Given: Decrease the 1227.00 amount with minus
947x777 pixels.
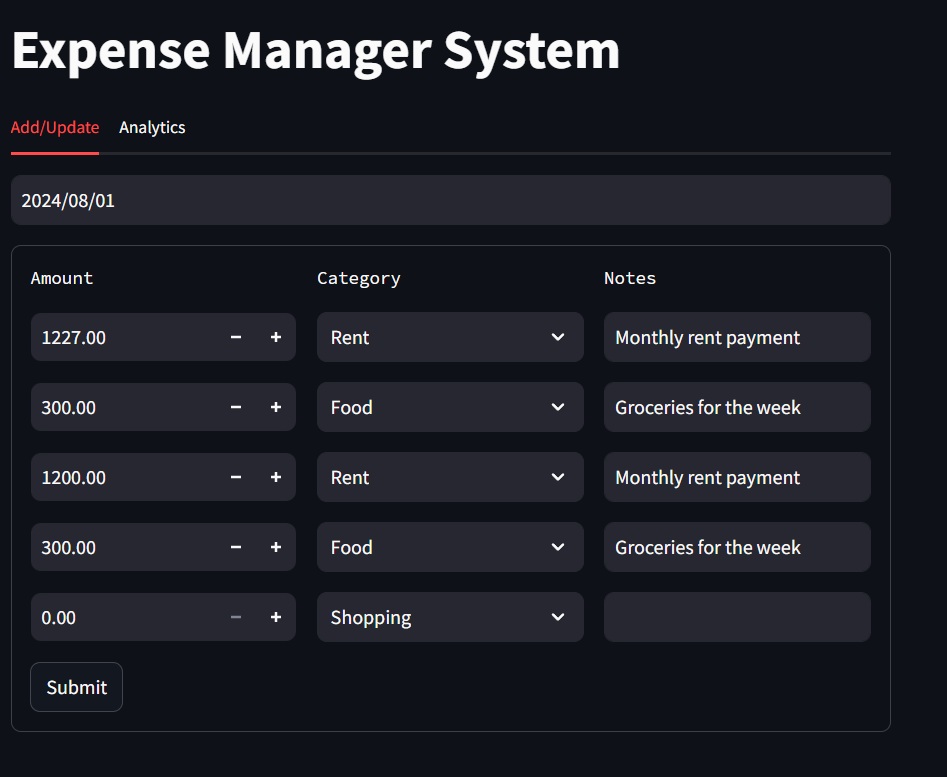Looking at the screenshot, I should click(x=236, y=337).
